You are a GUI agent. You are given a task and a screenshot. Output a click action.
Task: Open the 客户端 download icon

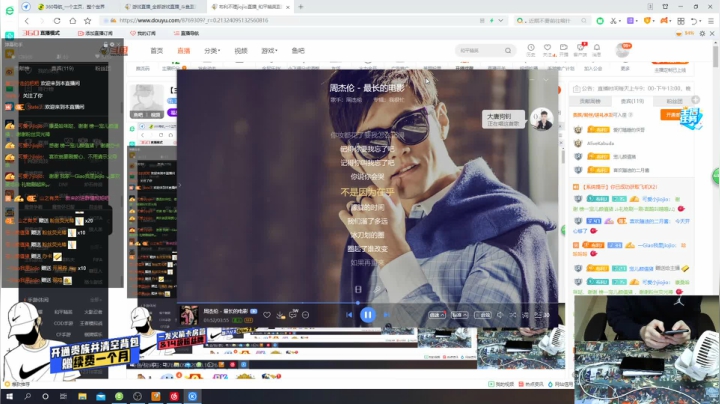click(580, 50)
